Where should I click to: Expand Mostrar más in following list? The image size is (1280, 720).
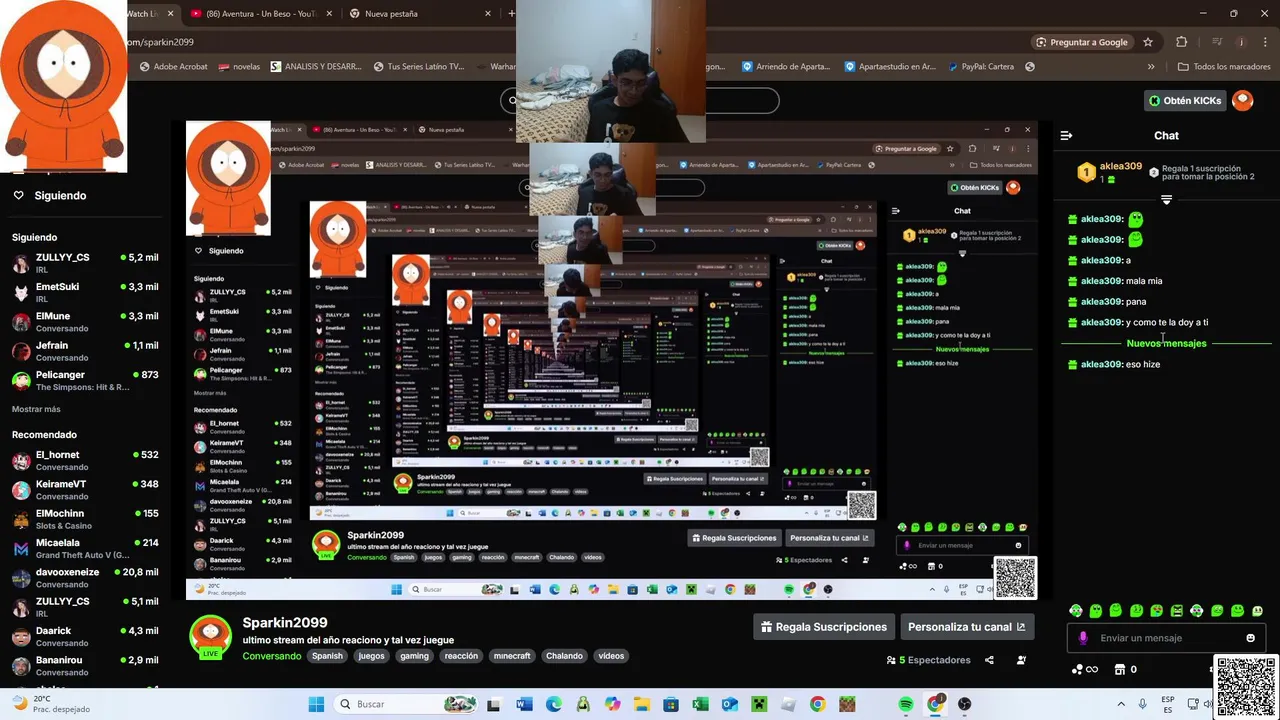(x=36, y=409)
